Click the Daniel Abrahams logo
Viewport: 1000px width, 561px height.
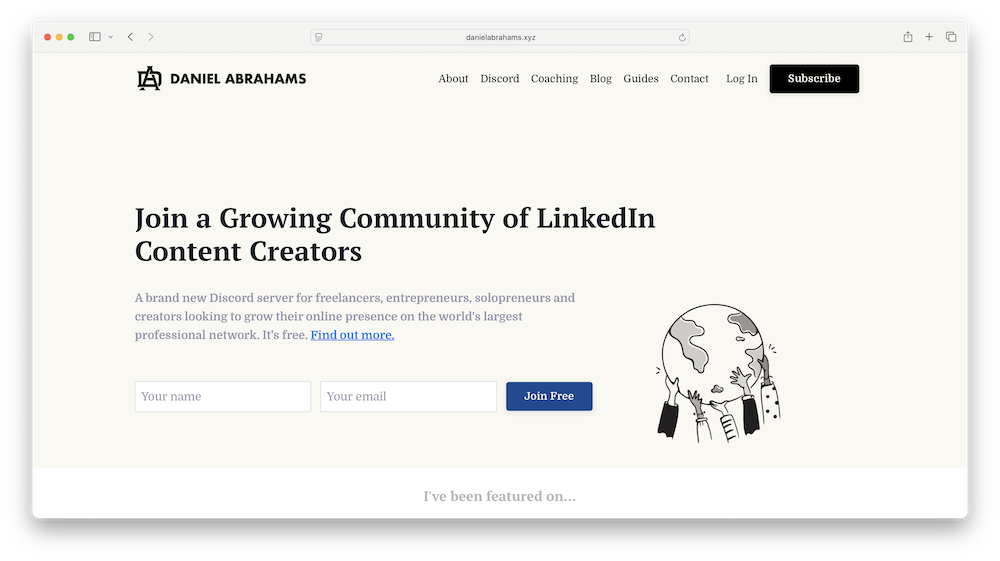coord(221,78)
